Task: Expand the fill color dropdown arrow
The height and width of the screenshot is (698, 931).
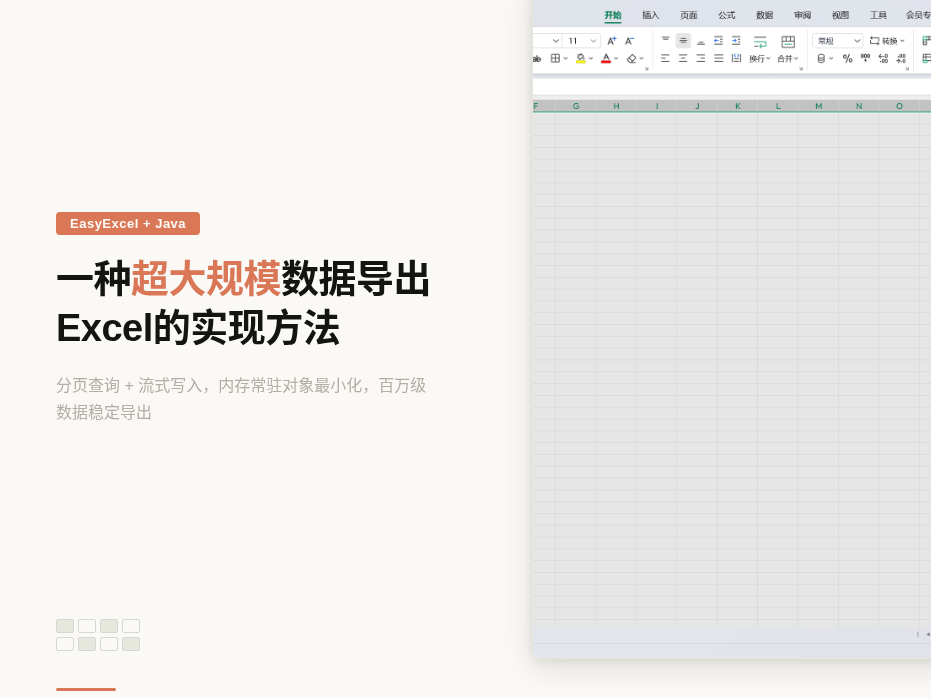Action: pos(591,59)
